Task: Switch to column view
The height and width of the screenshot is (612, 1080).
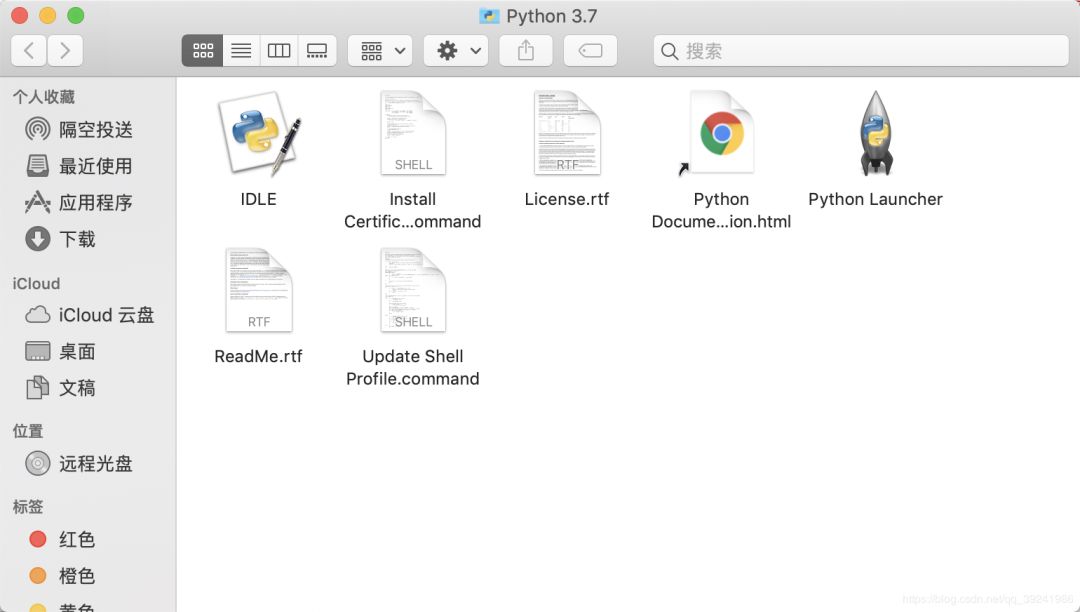Action: coord(279,50)
